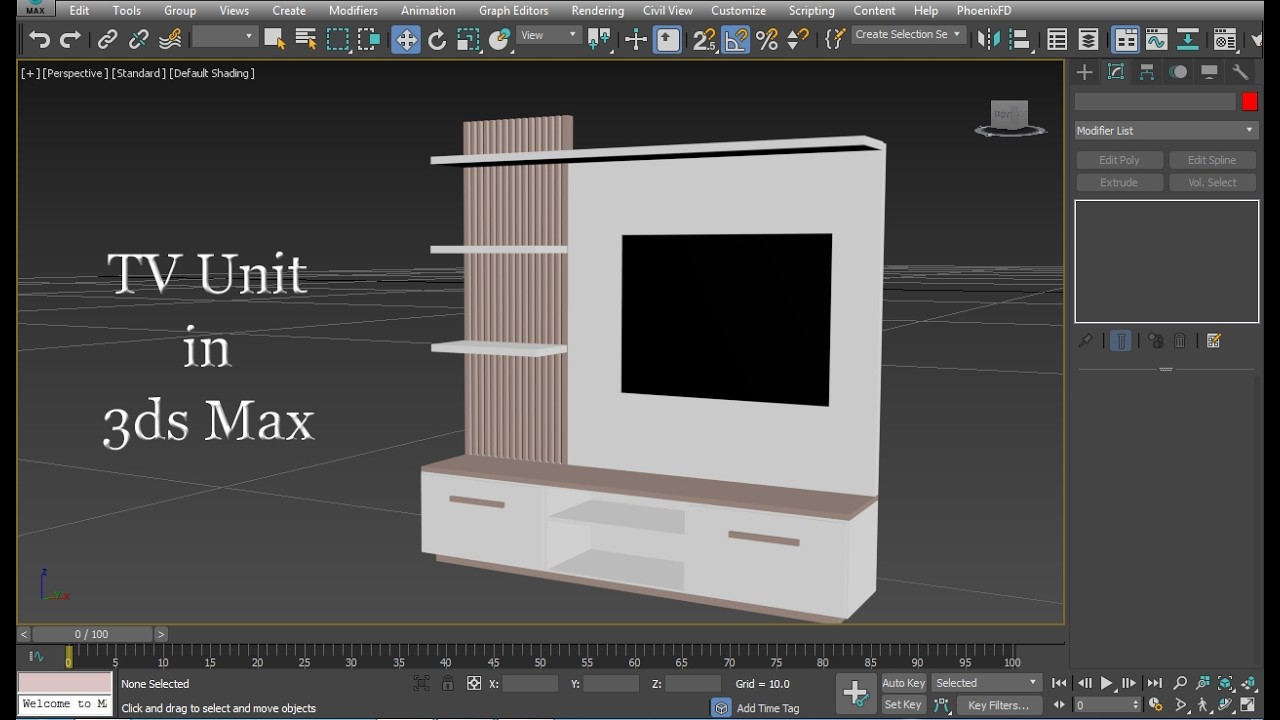
Task: Click the red object color swatch
Action: 1249,102
